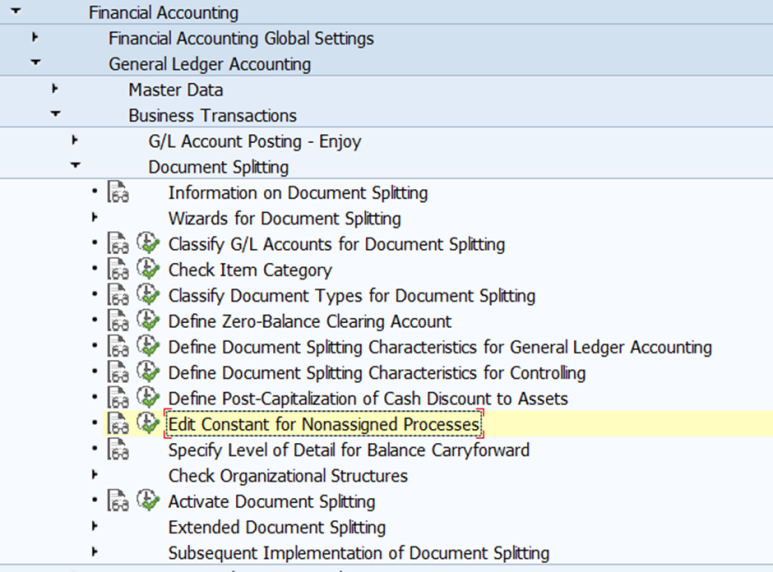
Task: Expand Financial Accounting Global Settings
Action: (x=35, y=37)
